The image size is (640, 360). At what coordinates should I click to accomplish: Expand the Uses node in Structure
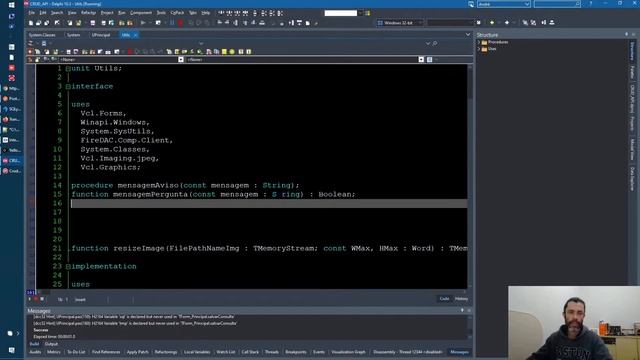479,49
